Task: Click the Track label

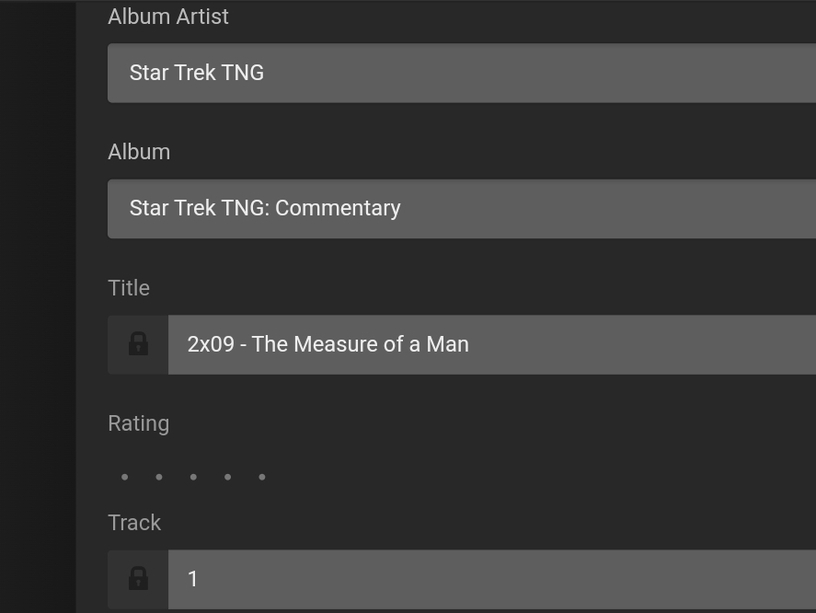Action: (134, 523)
